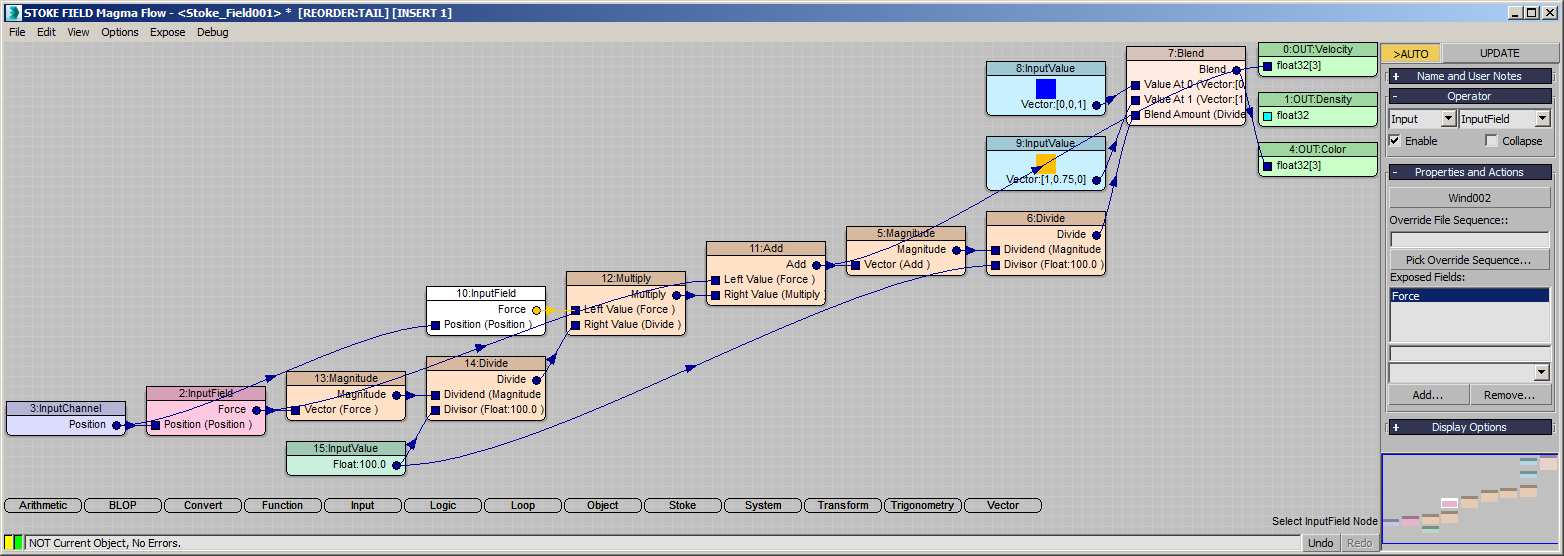Open the Edit menu
The height and width of the screenshot is (556, 1564).
coord(46,32)
